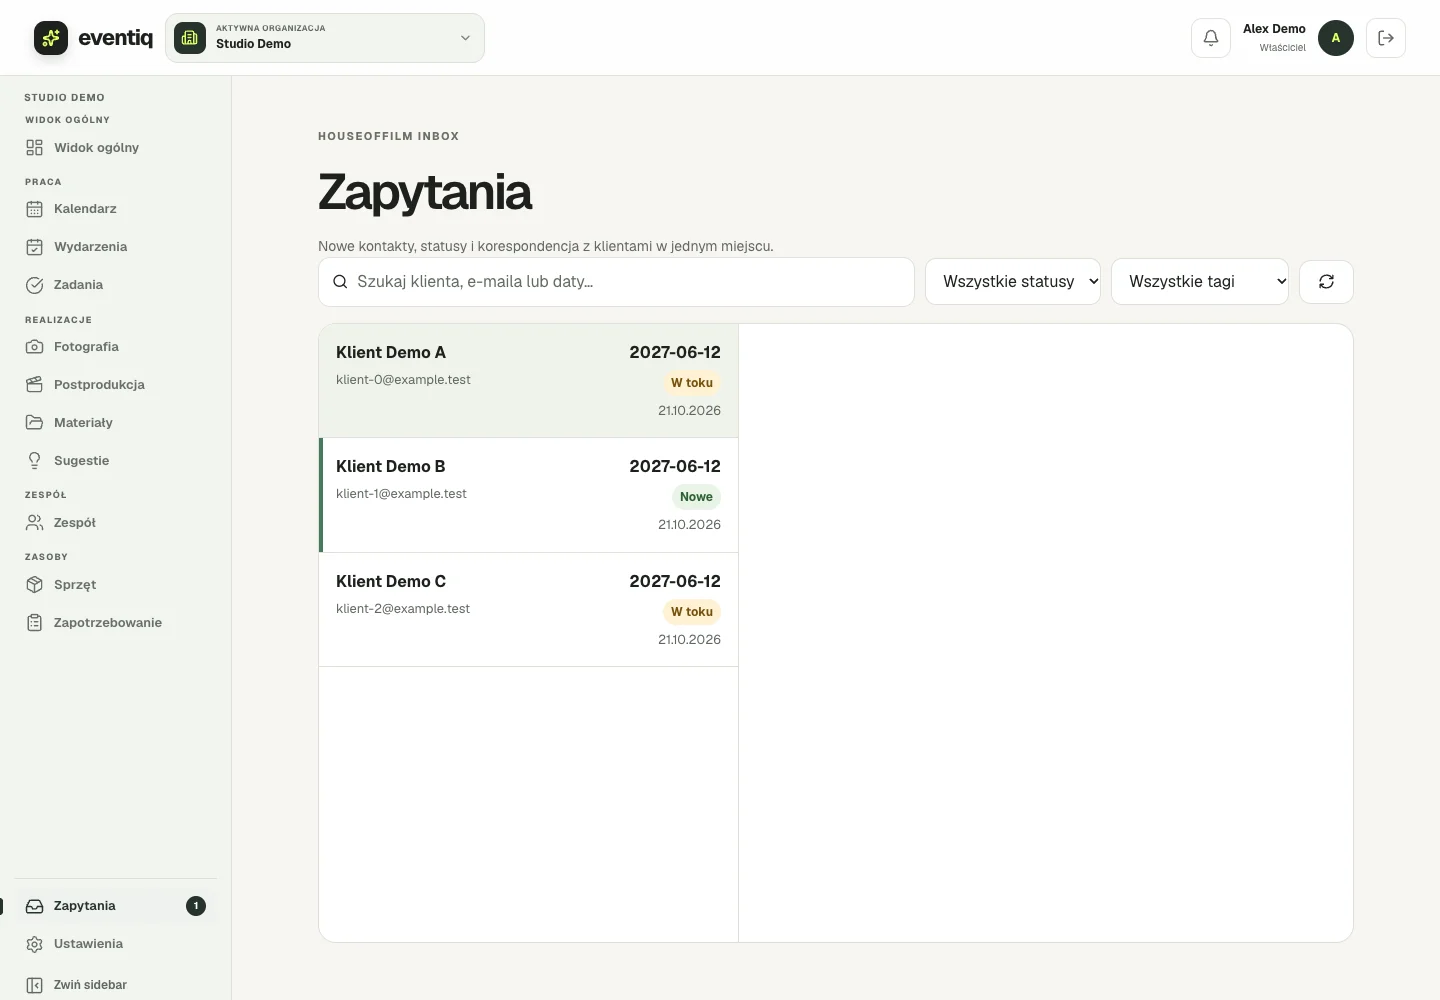This screenshot has height=1000, width=1440.
Task: Click the Widok ogólny dashboard icon
Action: pos(35,148)
